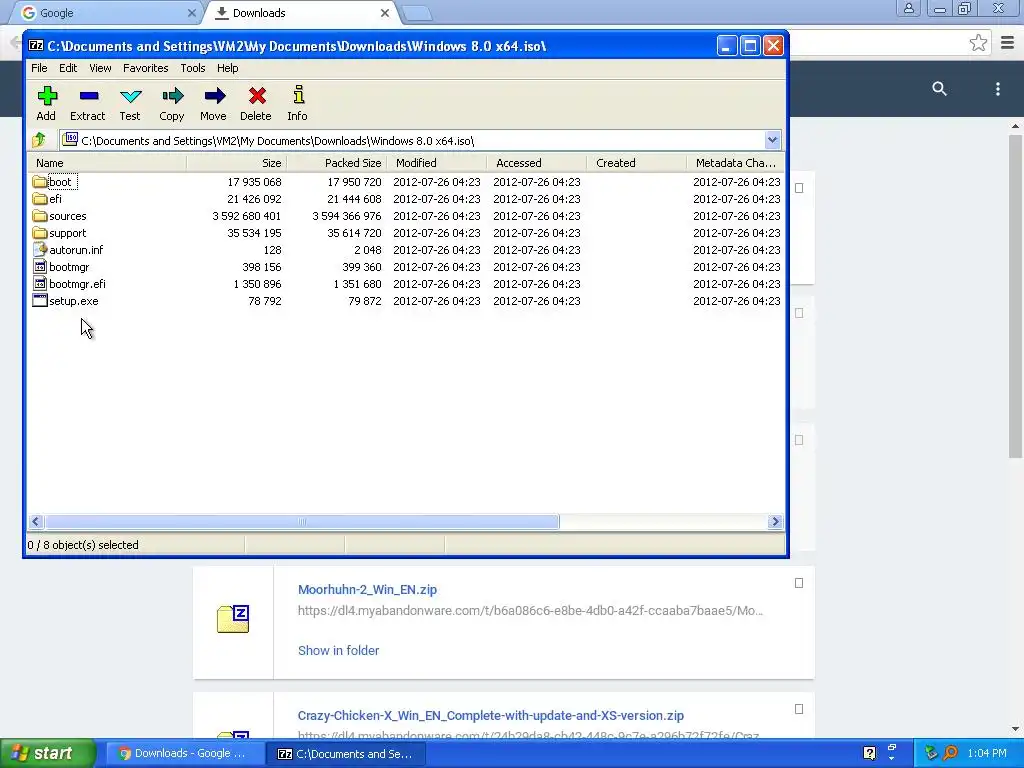The height and width of the screenshot is (768, 1024).
Task: Select size value 3 592 680 401
Action: pos(246,216)
